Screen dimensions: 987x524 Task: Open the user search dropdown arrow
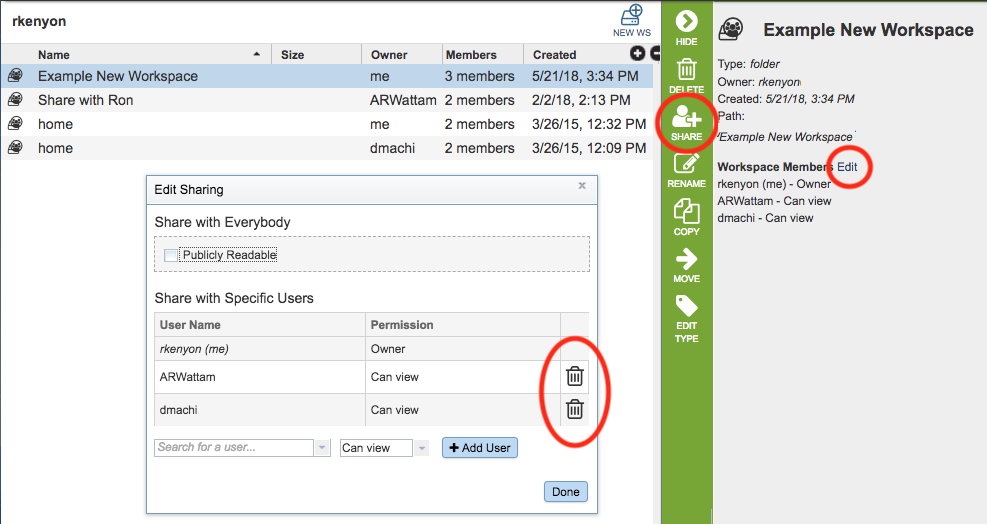pyautogui.click(x=322, y=448)
